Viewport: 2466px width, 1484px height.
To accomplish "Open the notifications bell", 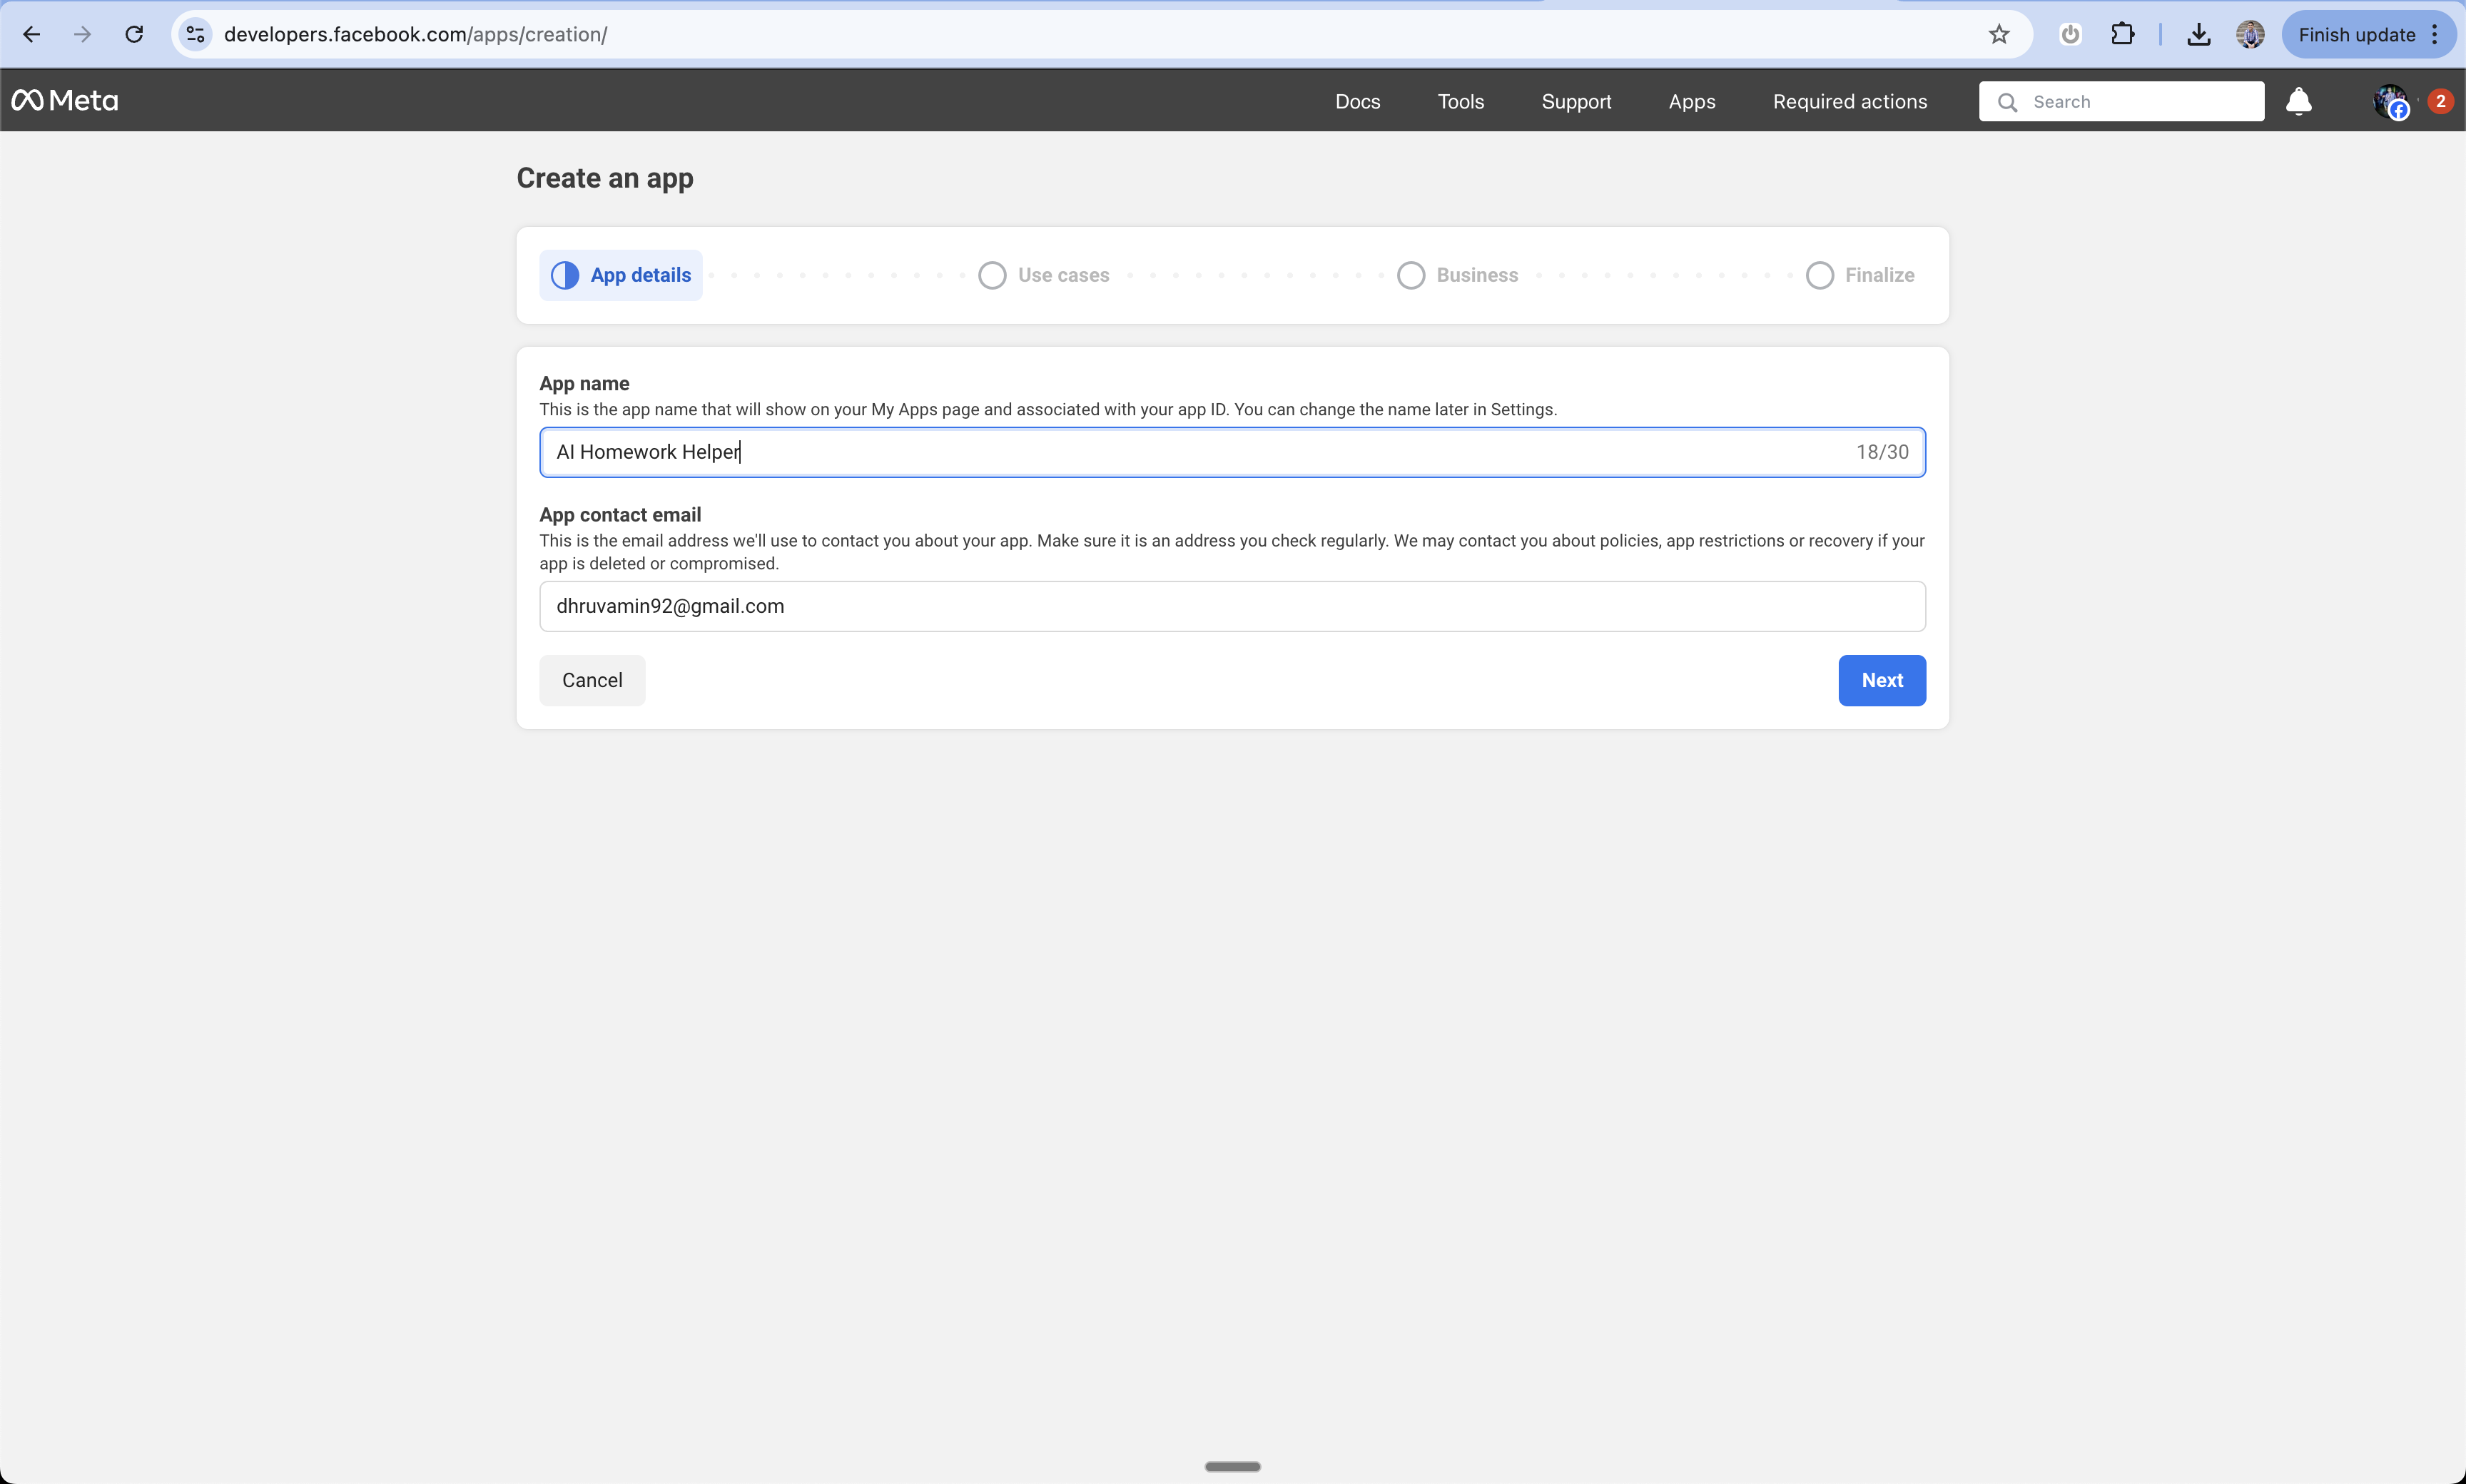I will 2299,101.
